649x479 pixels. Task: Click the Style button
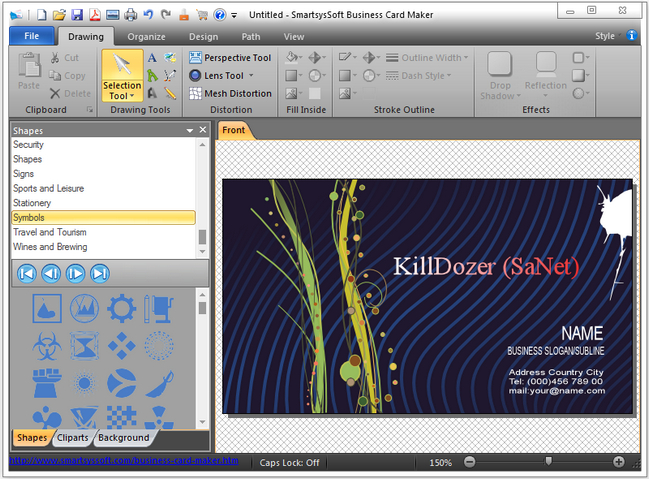coord(605,36)
